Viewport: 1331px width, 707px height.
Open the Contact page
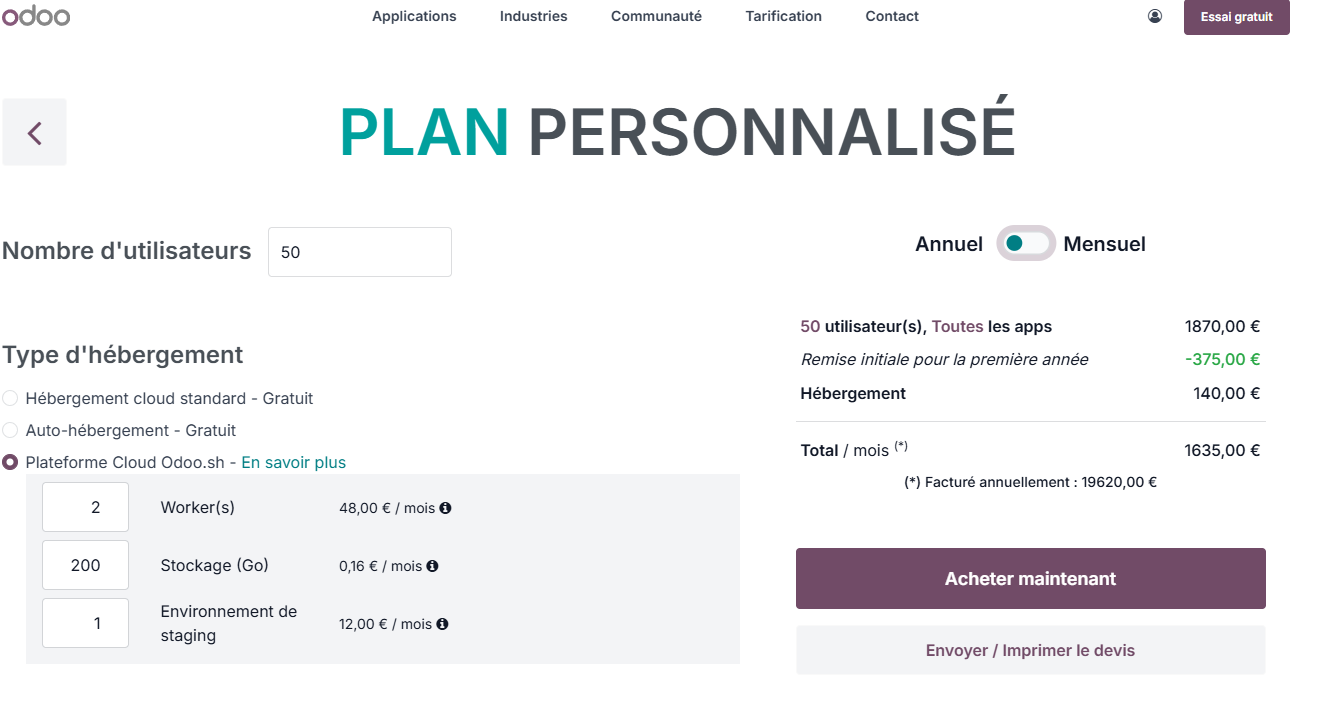(892, 16)
